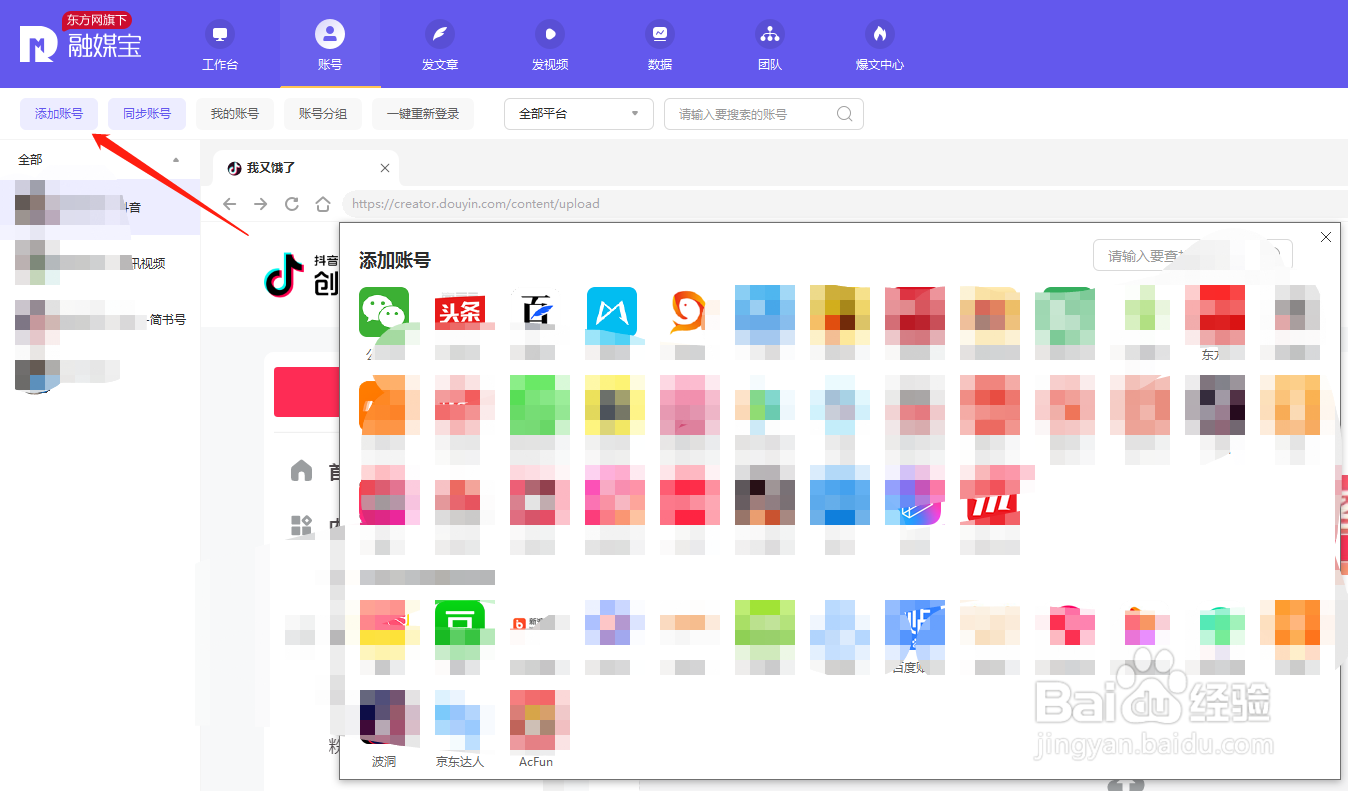Click the Douyin logo on creator page
The height and width of the screenshot is (791, 1348).
tap(284, 276)
